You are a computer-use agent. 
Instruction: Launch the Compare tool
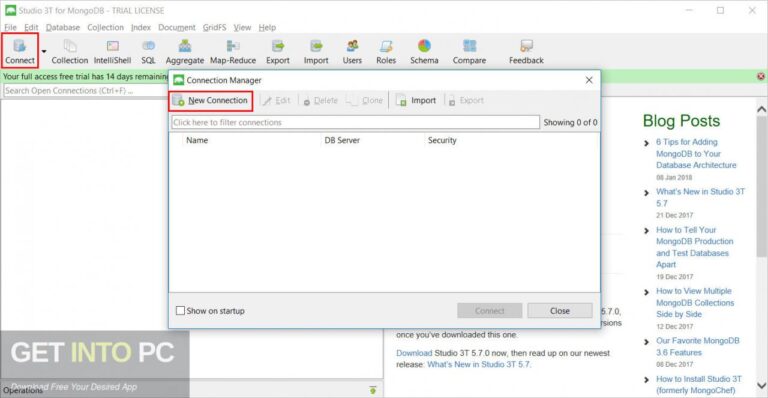(x=469, y=51)
